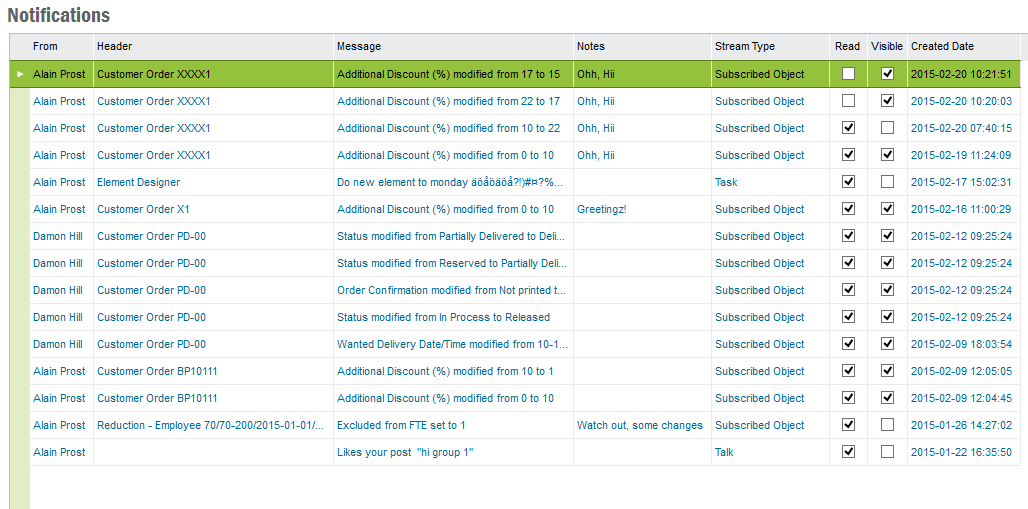
Task: Click the Notes column header
Action: point(590,46)
